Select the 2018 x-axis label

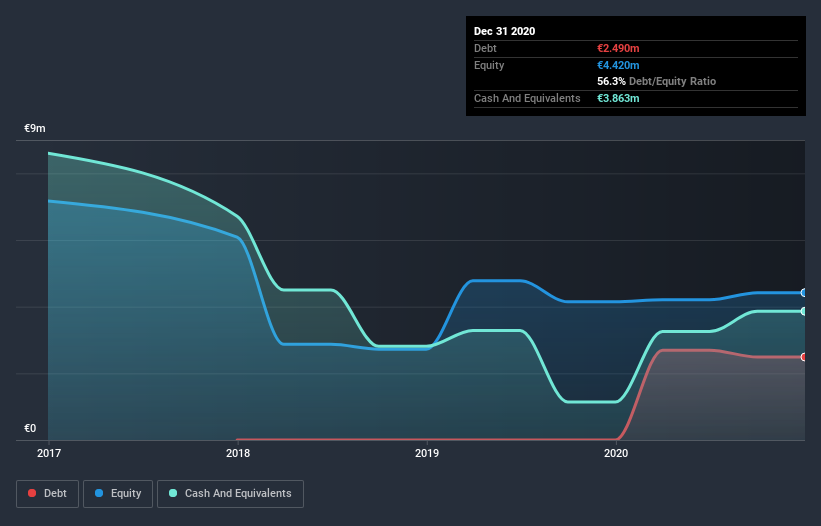pyautogui.click(x=238, y=453)
